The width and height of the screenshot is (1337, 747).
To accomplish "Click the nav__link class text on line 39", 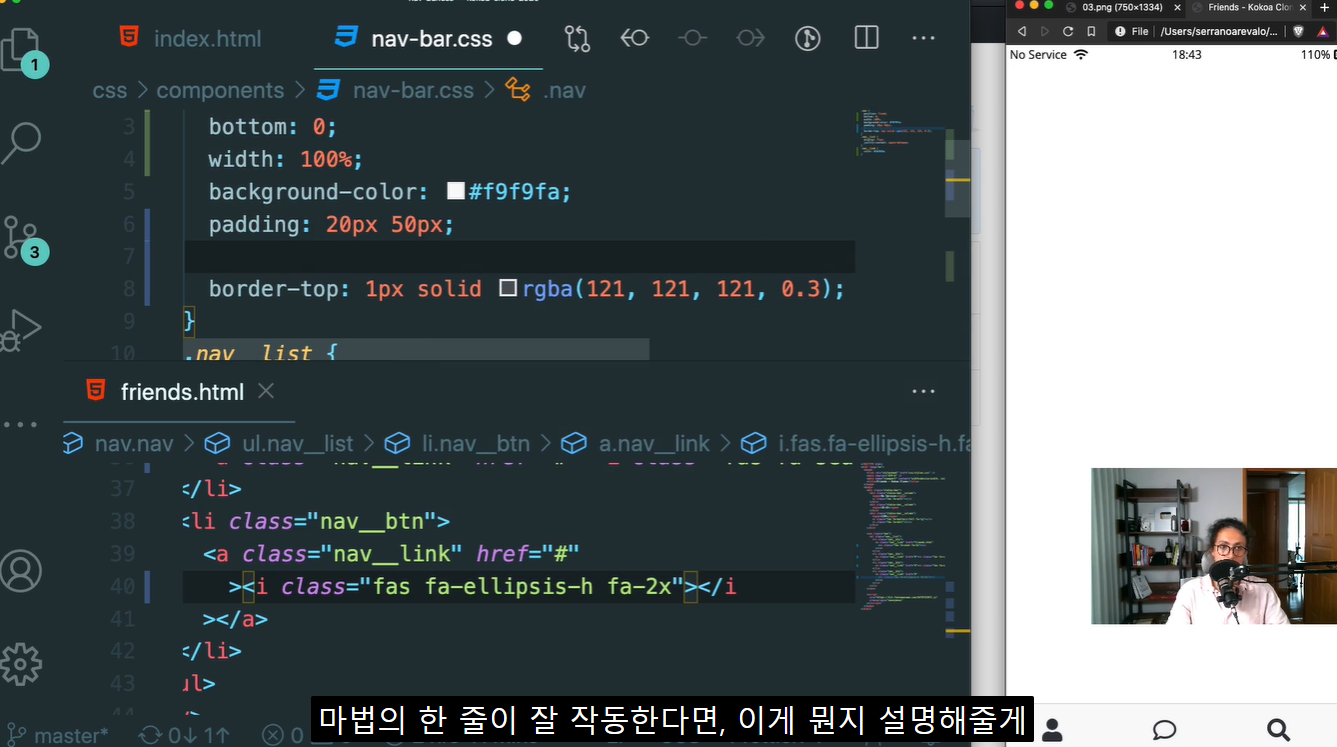I will [x=390, y=553].
